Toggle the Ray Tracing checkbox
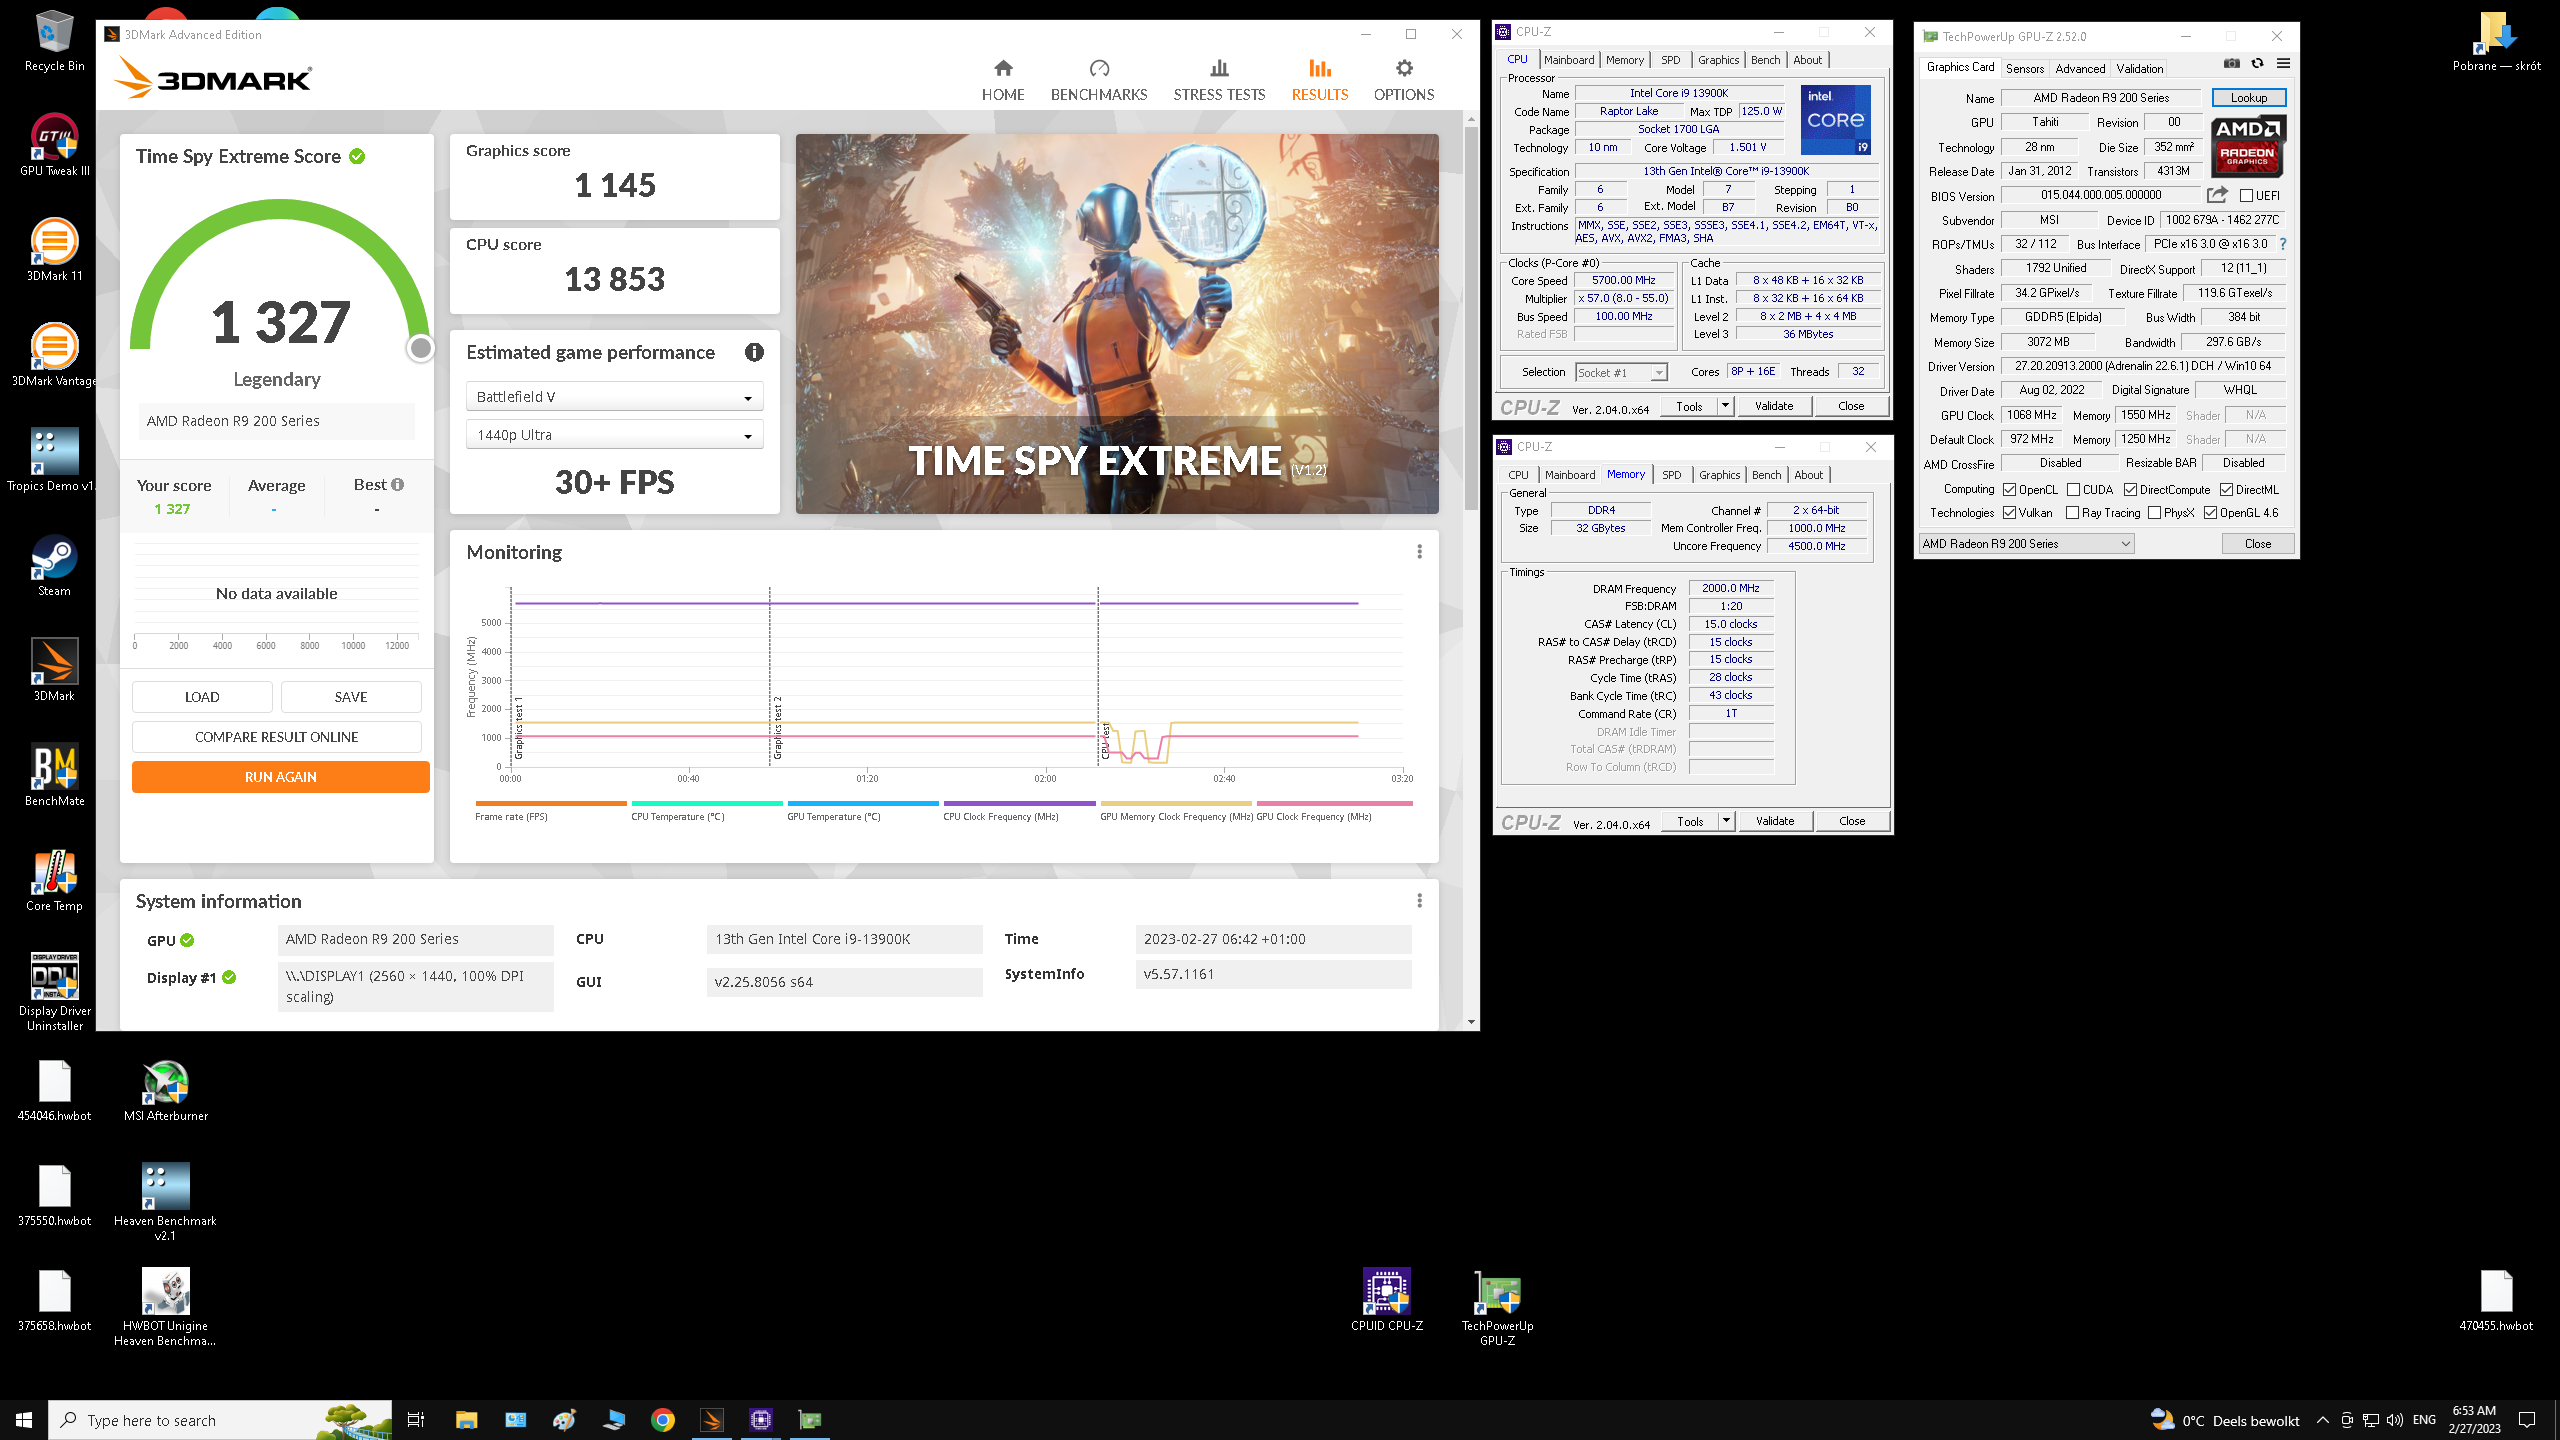 tap(2073, 513)
